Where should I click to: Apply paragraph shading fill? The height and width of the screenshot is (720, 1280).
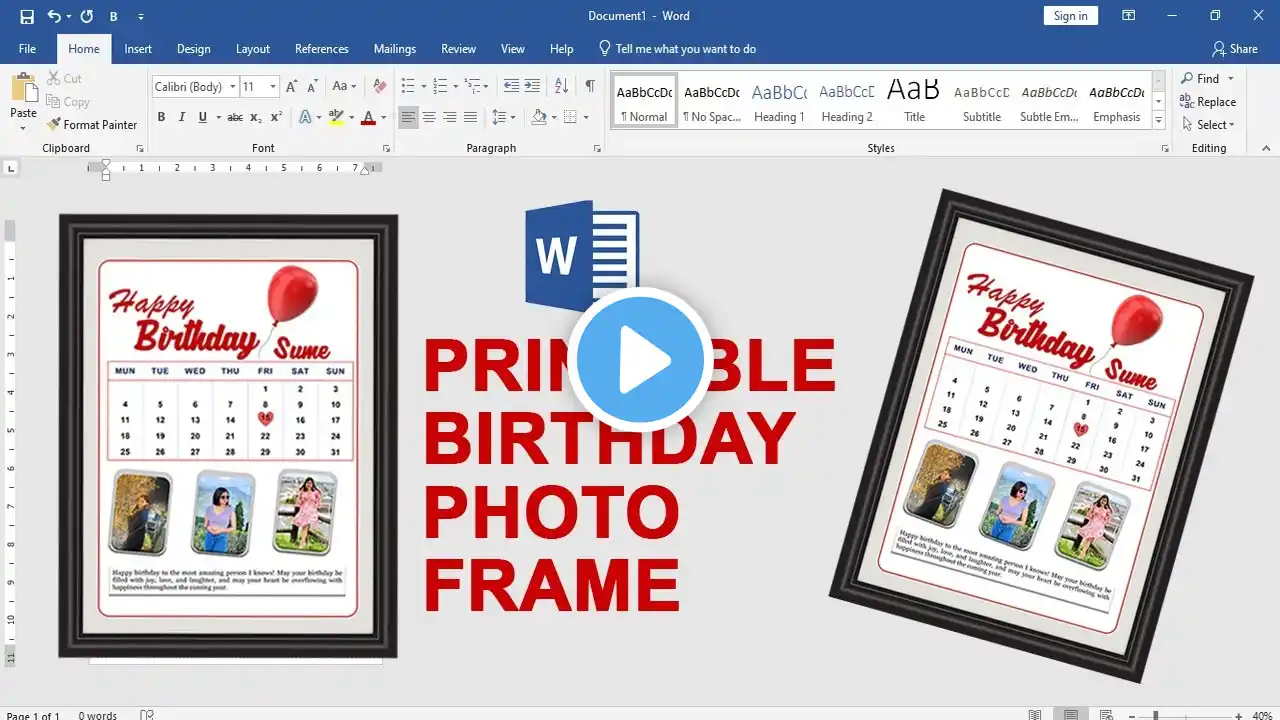point(539,118)
